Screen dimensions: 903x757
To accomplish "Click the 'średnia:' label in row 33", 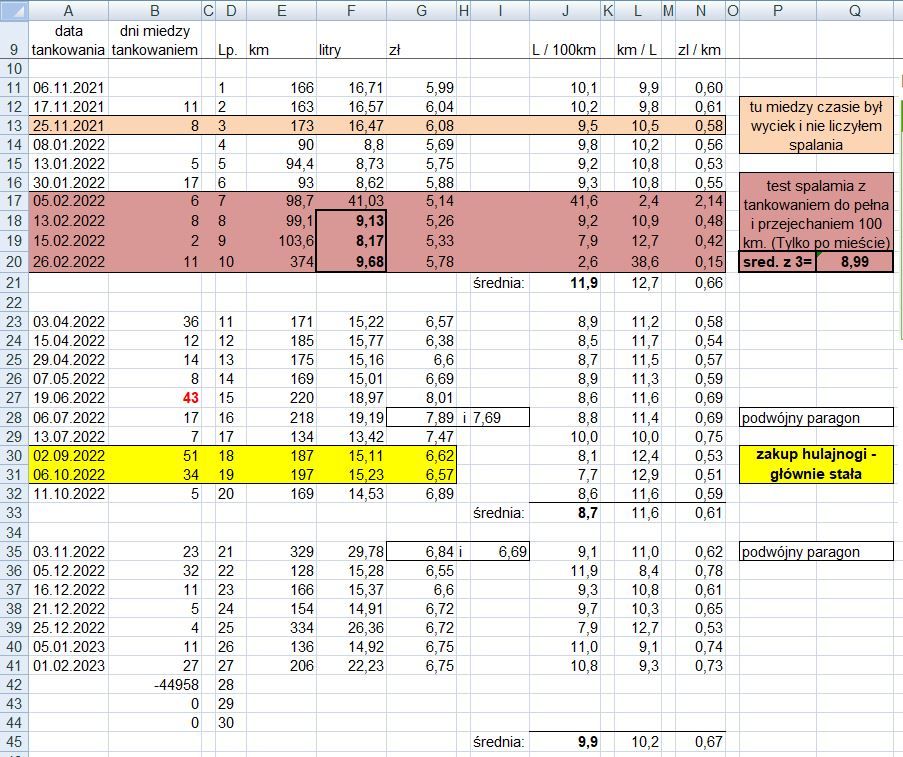I will (x=499, y=513).
